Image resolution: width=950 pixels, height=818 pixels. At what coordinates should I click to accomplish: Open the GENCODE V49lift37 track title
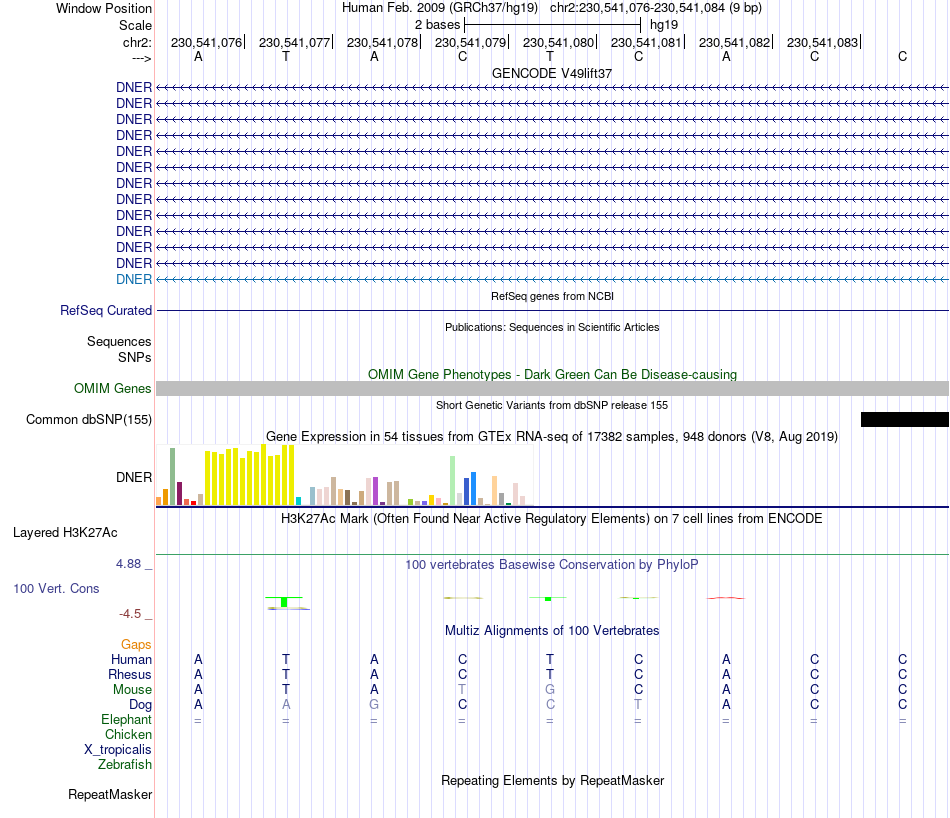tap(552, 73)
